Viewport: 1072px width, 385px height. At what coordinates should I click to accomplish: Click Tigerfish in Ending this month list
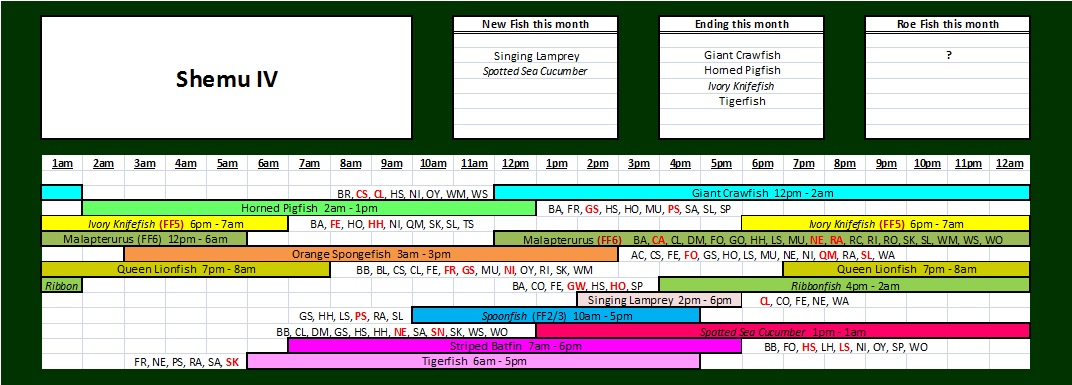741,101
